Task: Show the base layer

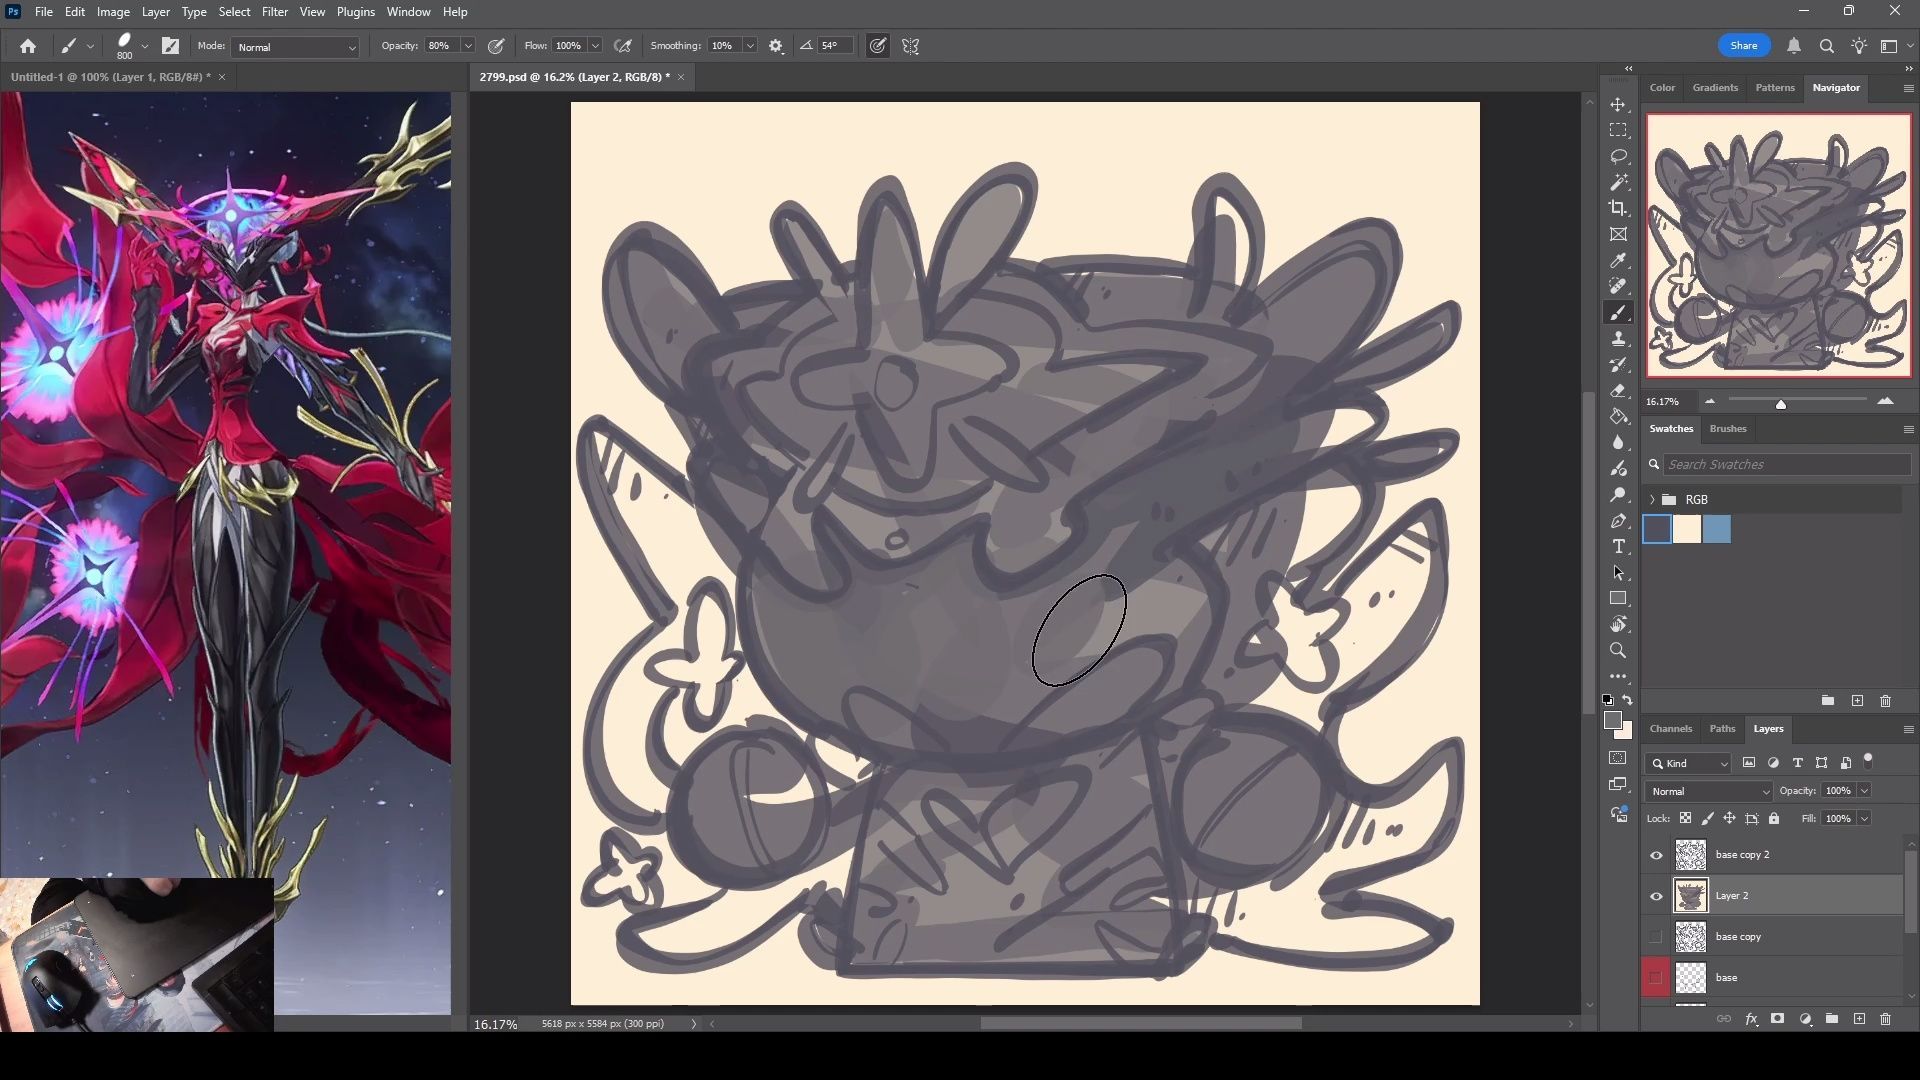Action: tap(1656, 978)
